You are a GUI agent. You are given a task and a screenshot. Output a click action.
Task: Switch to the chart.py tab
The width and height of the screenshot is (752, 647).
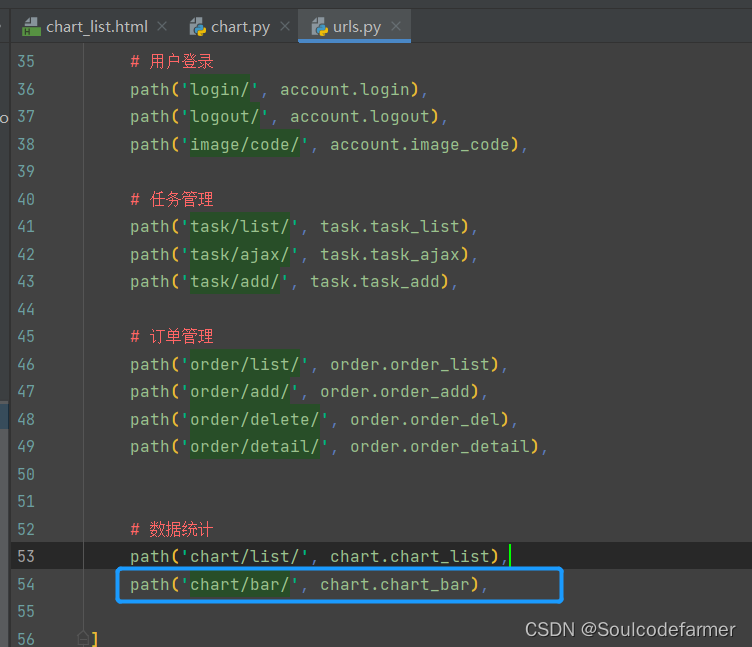point(240,26)
